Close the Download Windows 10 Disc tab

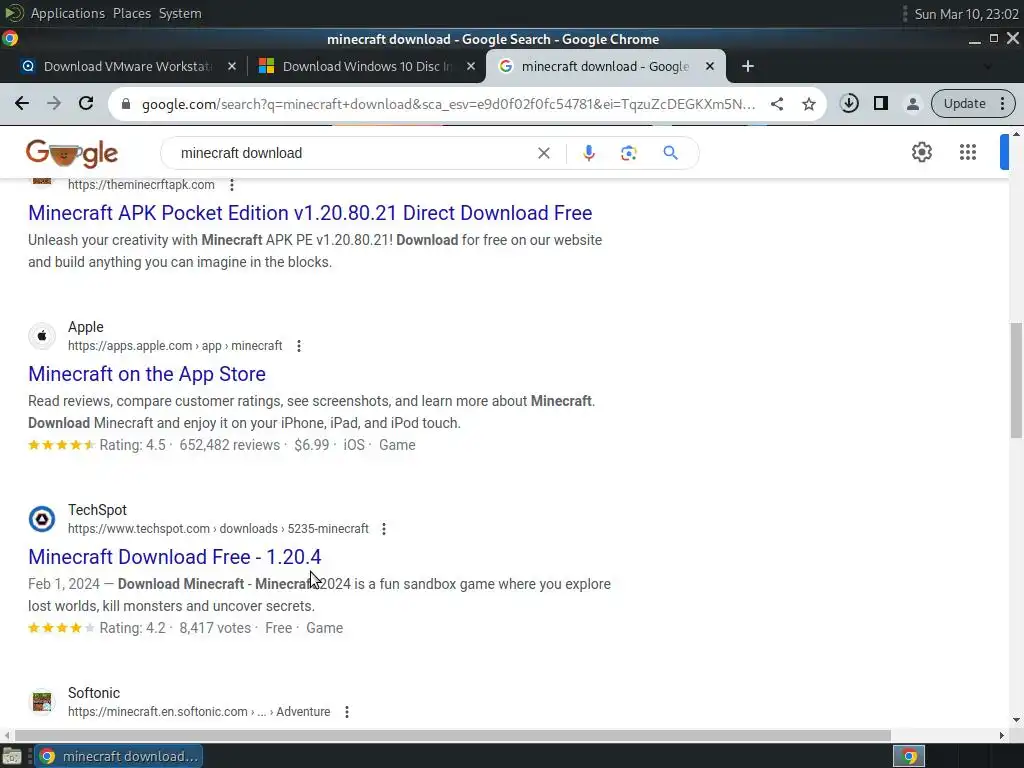pyautogui.click(x=470, y=66)
